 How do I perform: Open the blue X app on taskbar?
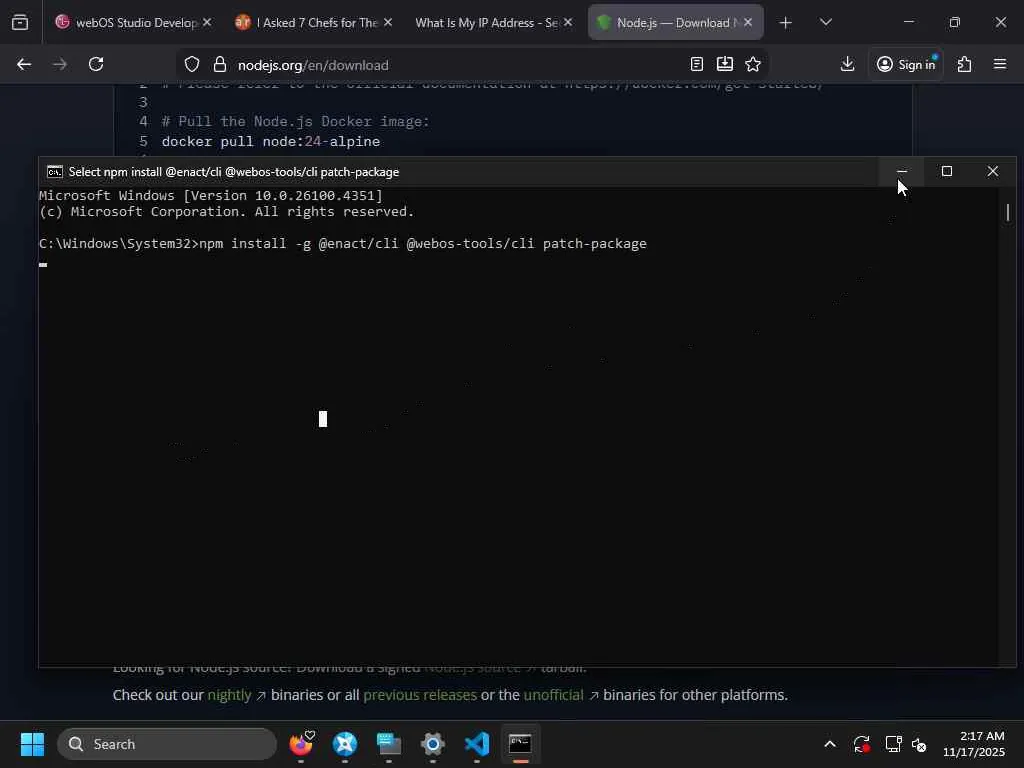click(345, 744)
